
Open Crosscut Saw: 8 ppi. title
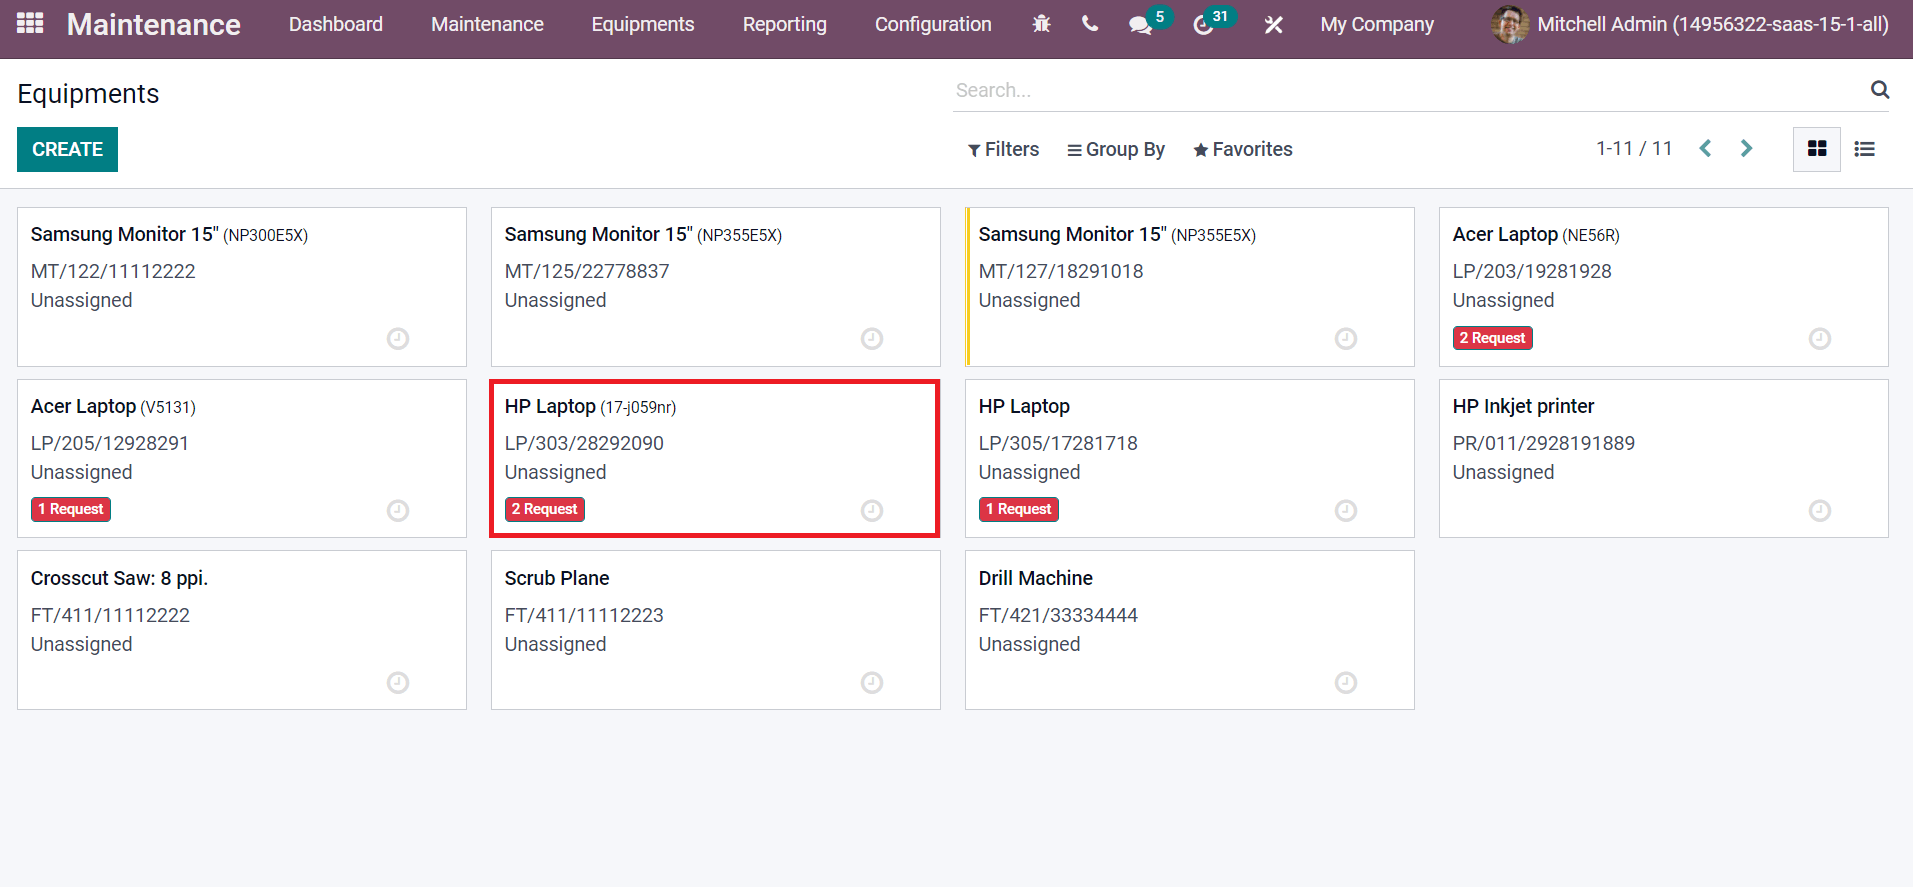119,578
